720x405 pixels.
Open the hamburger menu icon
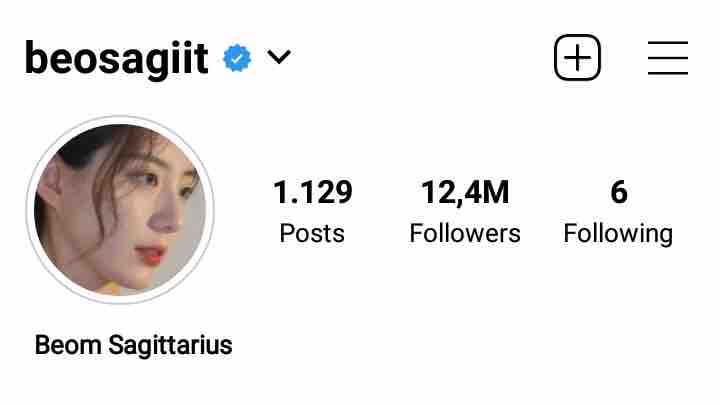coord(668,57)
